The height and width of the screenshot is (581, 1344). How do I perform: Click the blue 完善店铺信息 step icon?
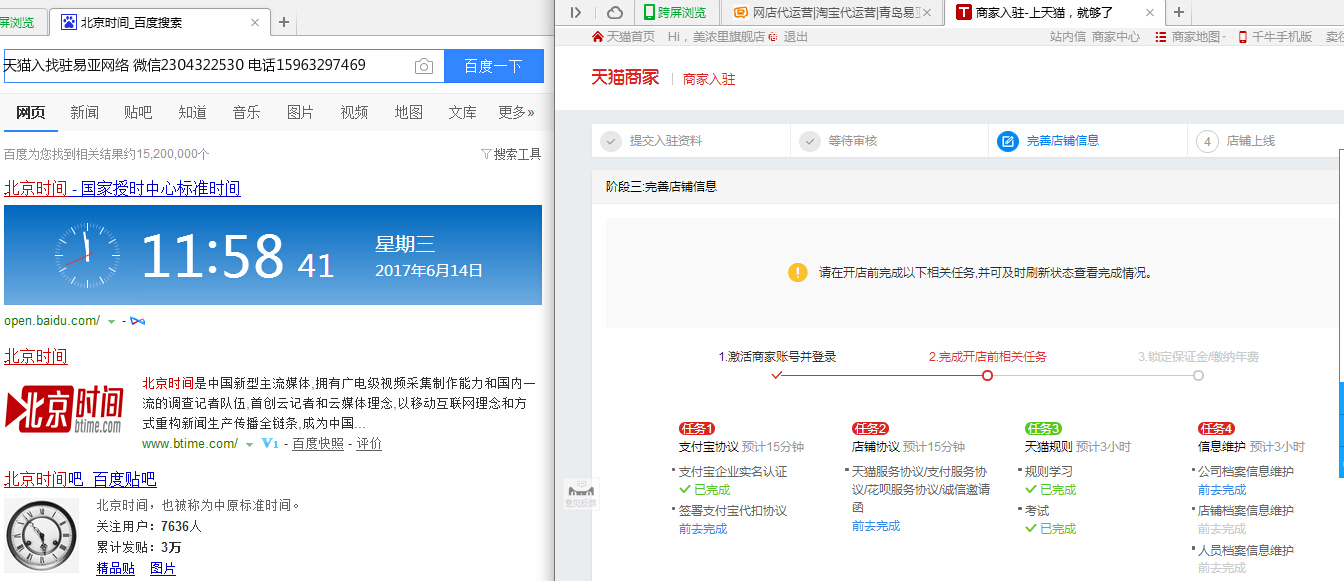pyautogui.click(x=1007, y=141)
